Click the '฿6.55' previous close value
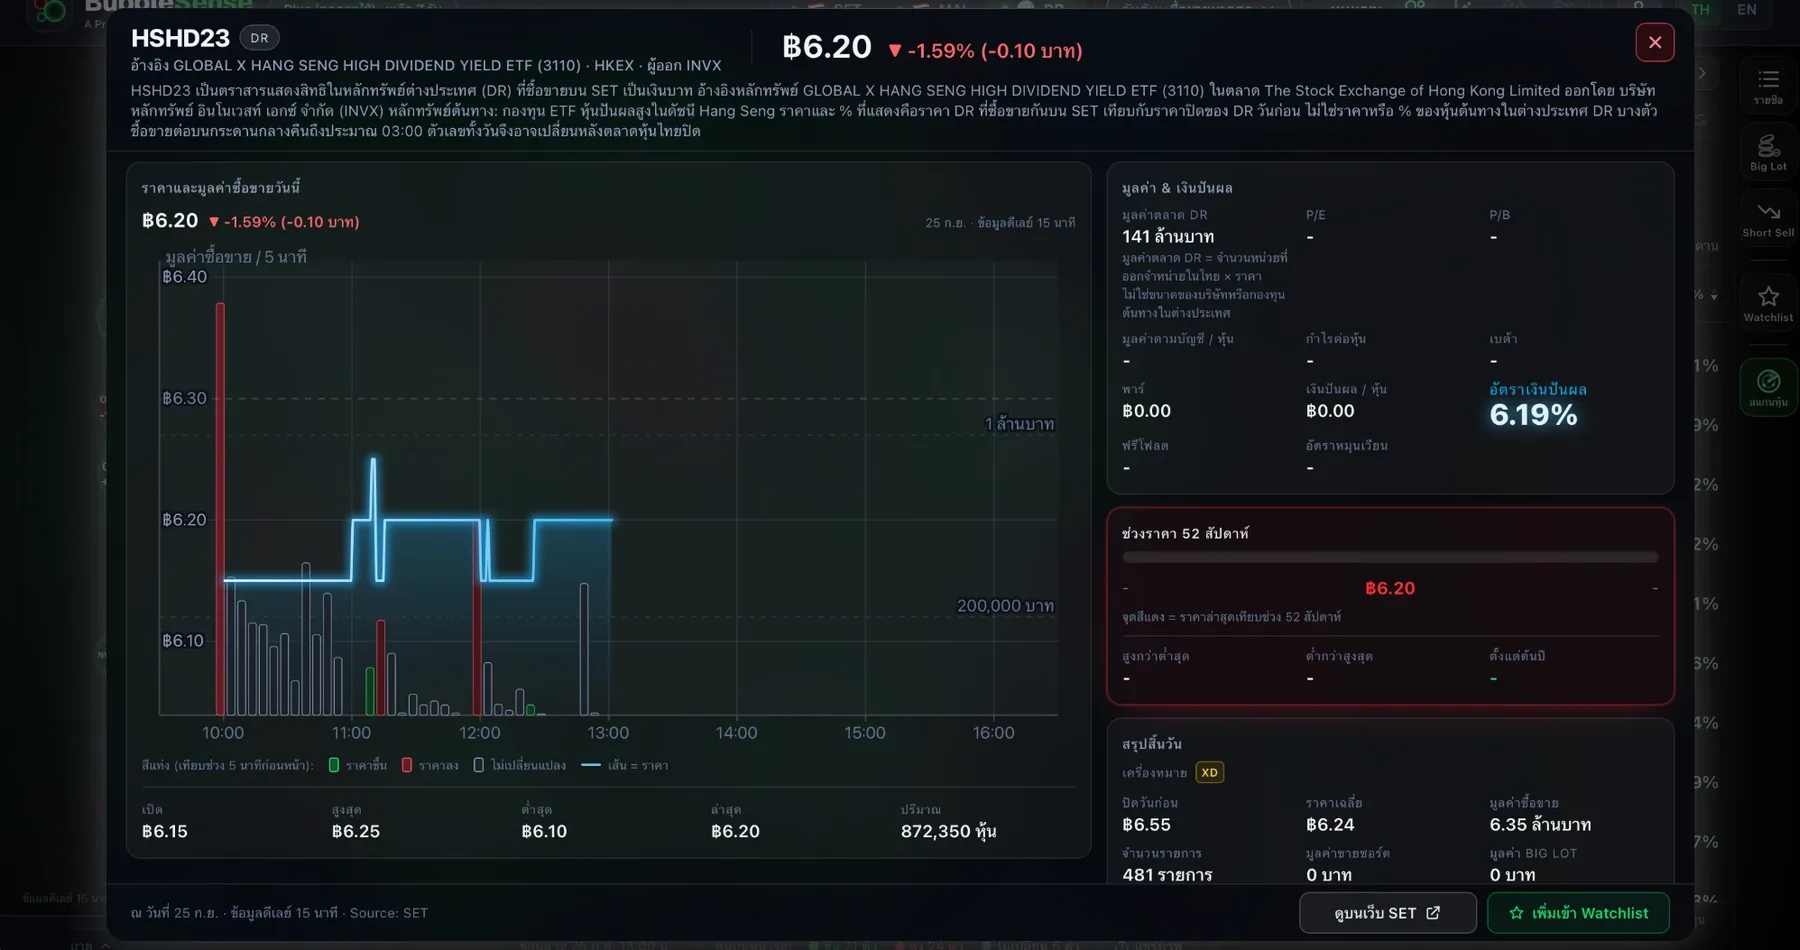 coord(1146,825)
